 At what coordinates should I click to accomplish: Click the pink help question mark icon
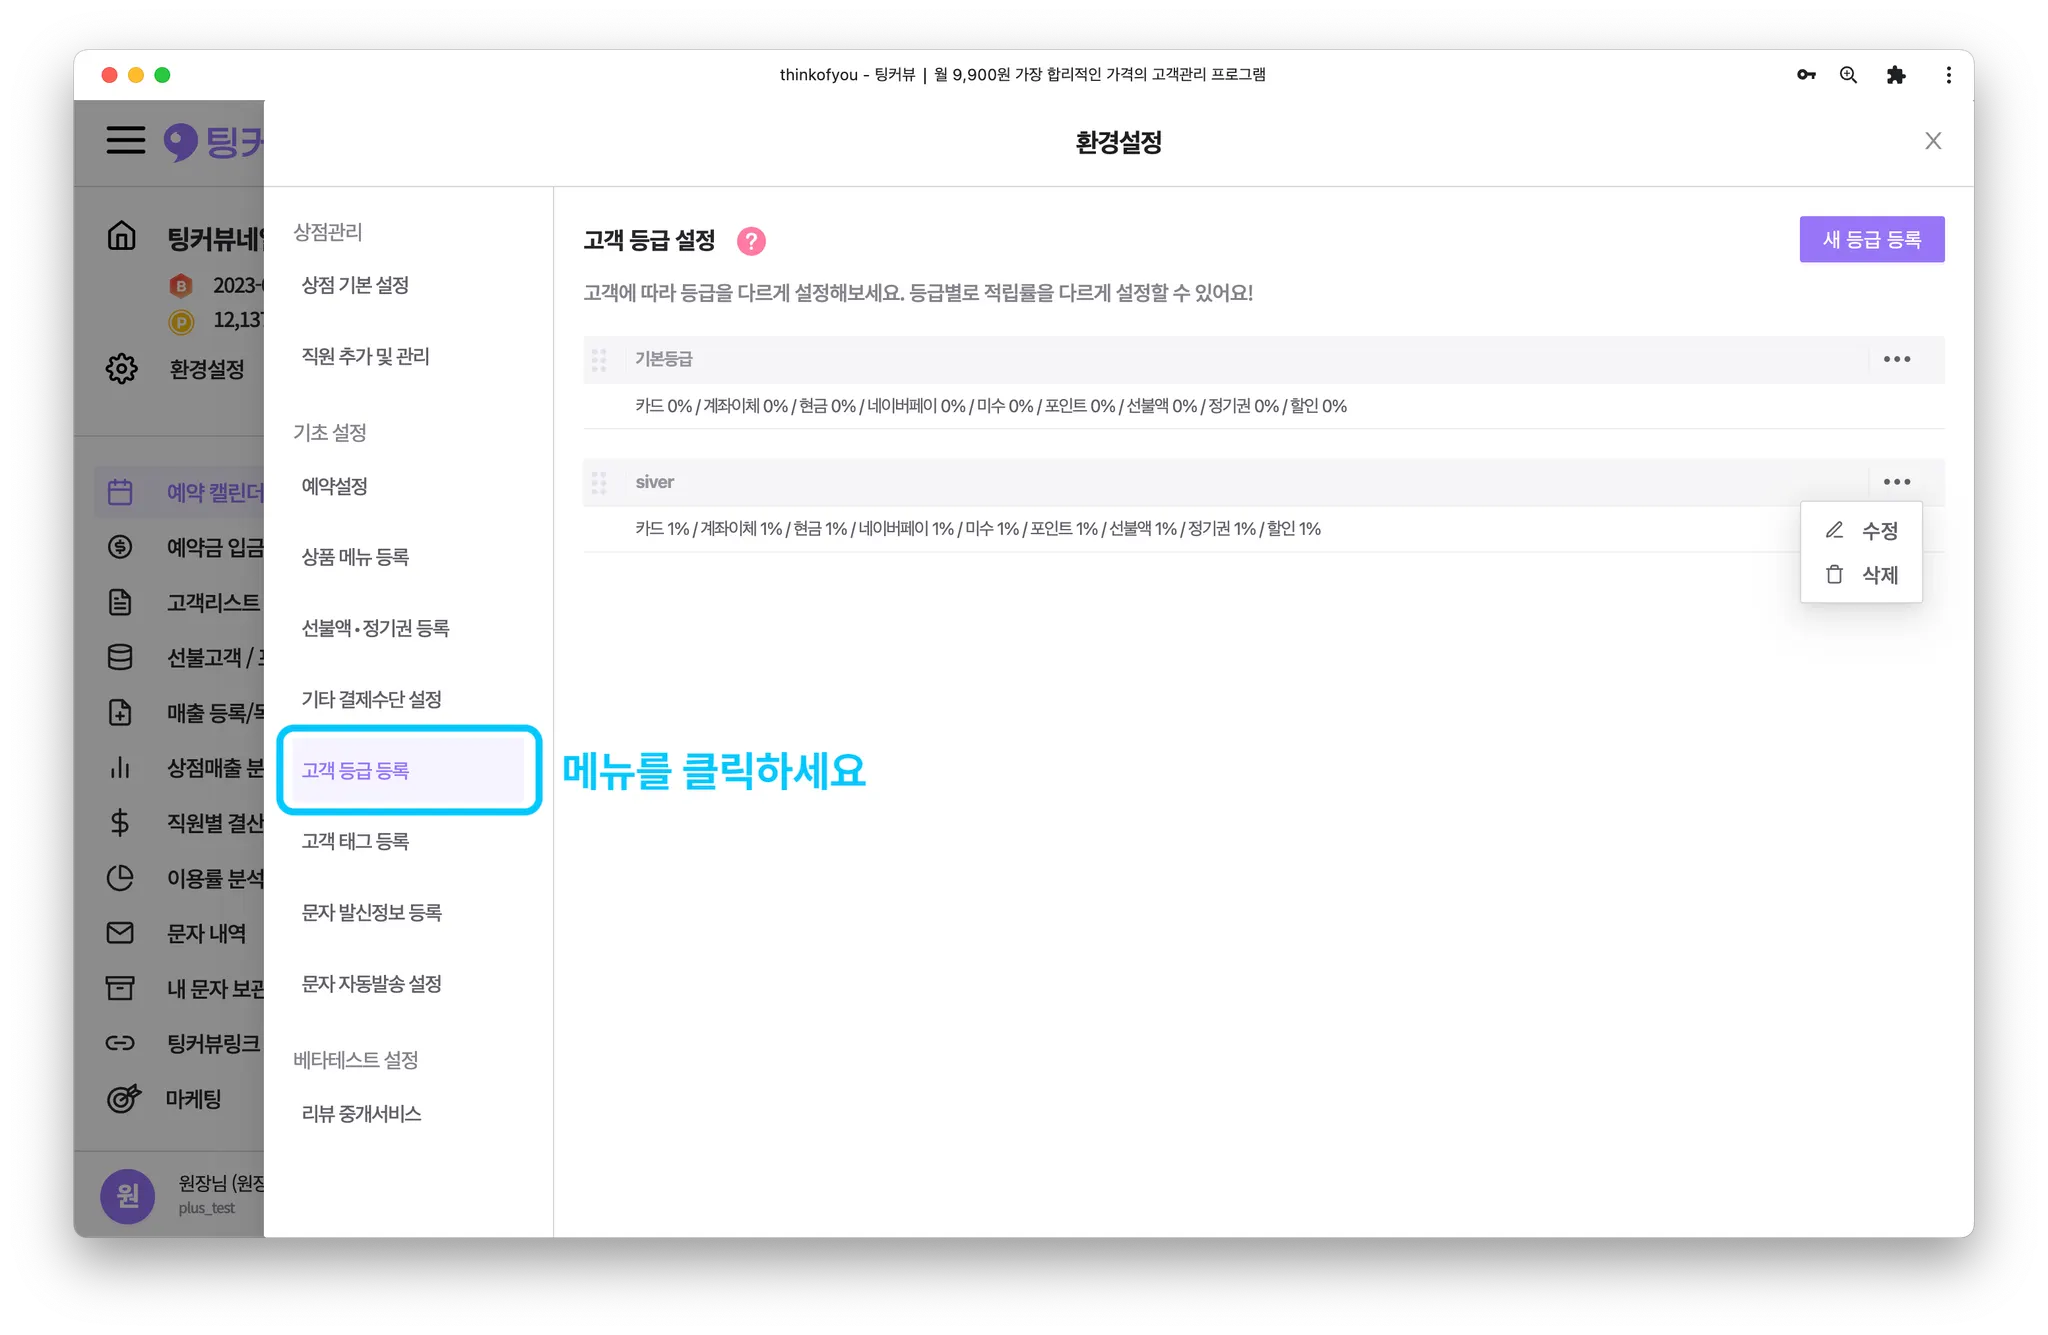coord(751,241)
